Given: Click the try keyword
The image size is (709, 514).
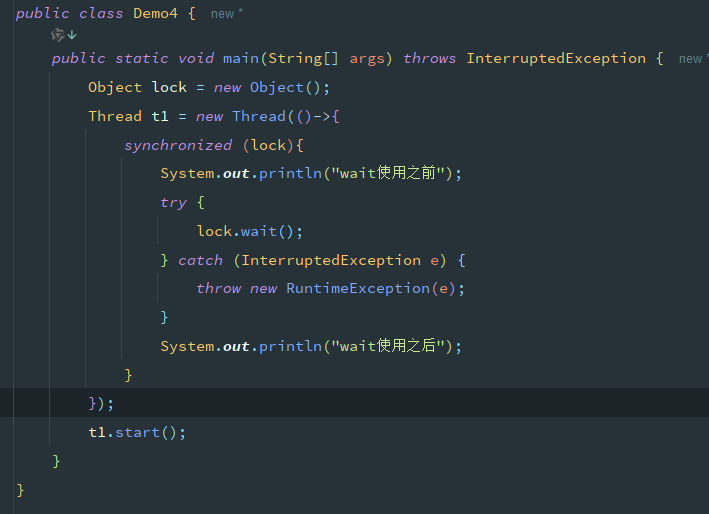Looking at the screenshot, I should [x=173, y=203].
